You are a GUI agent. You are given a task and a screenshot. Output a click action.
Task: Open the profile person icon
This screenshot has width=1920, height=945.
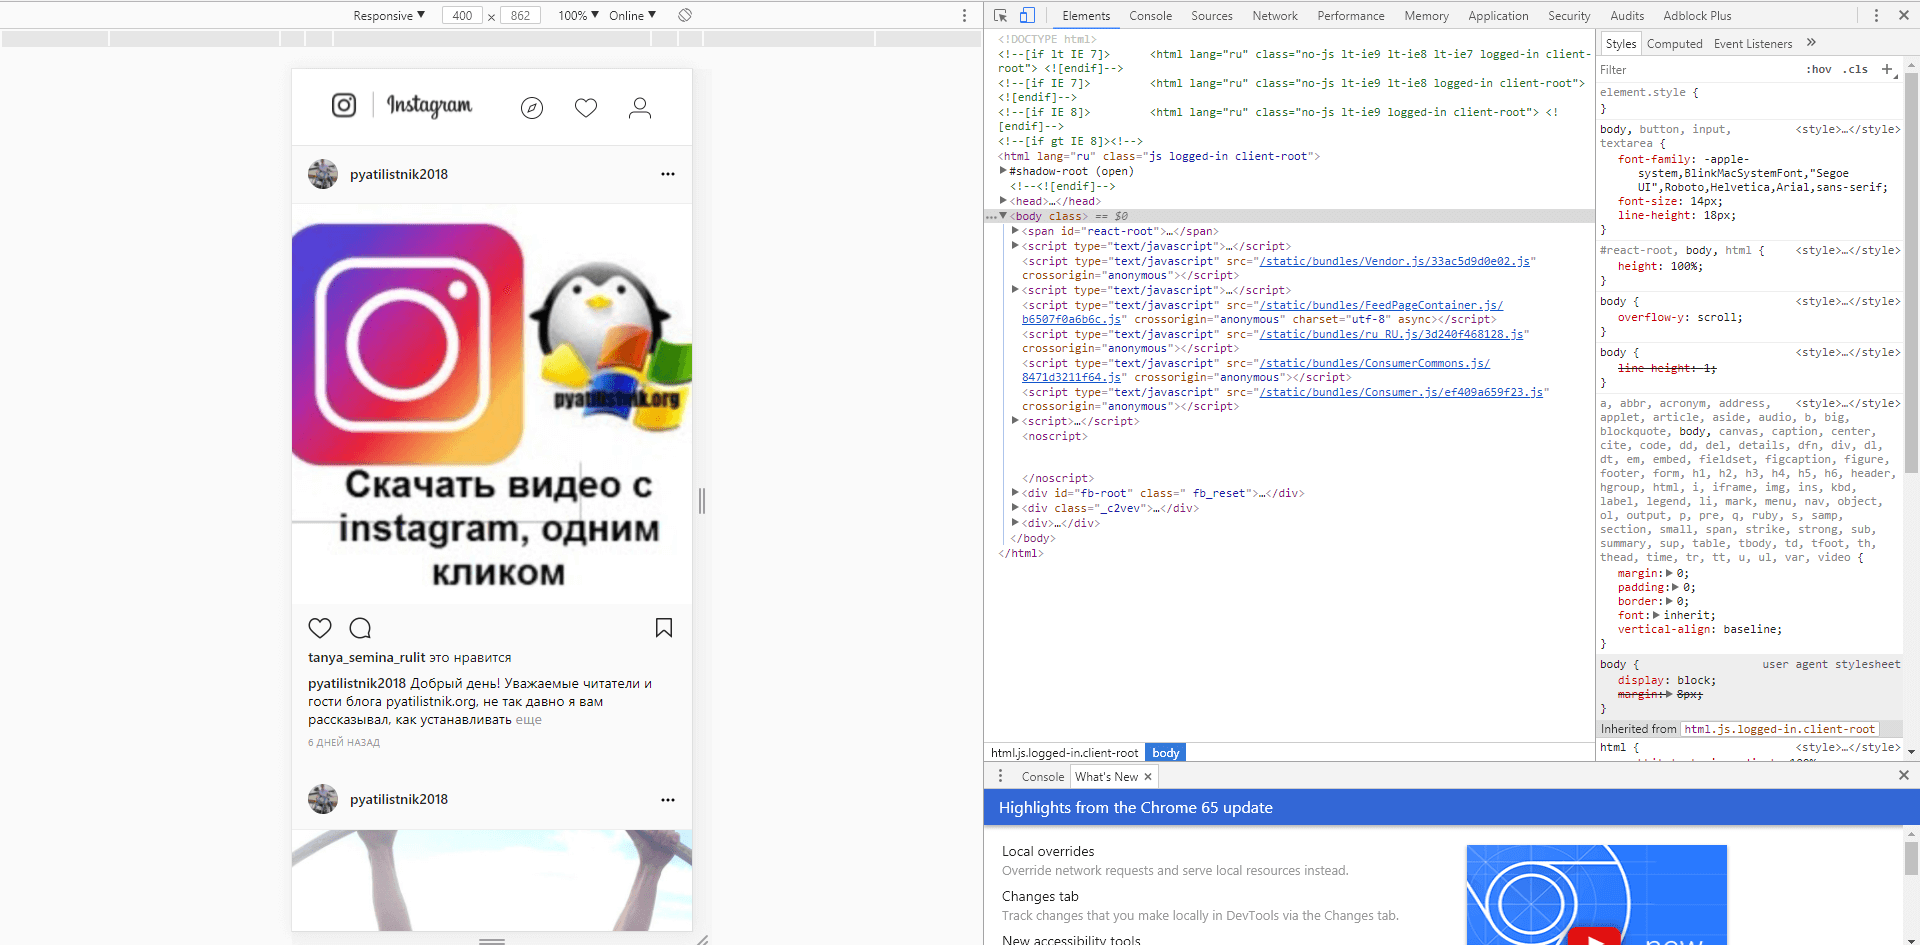pos(640,108)
